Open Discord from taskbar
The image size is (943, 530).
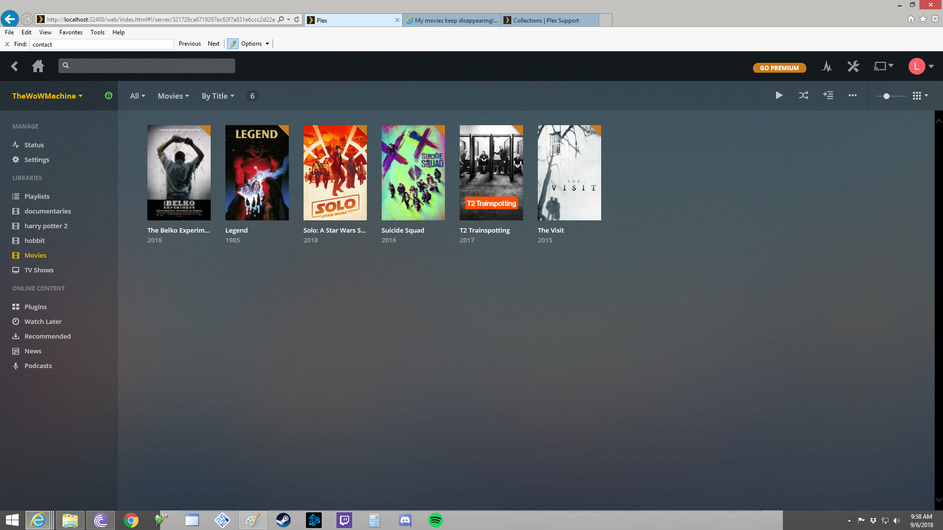tap(405, 520)
